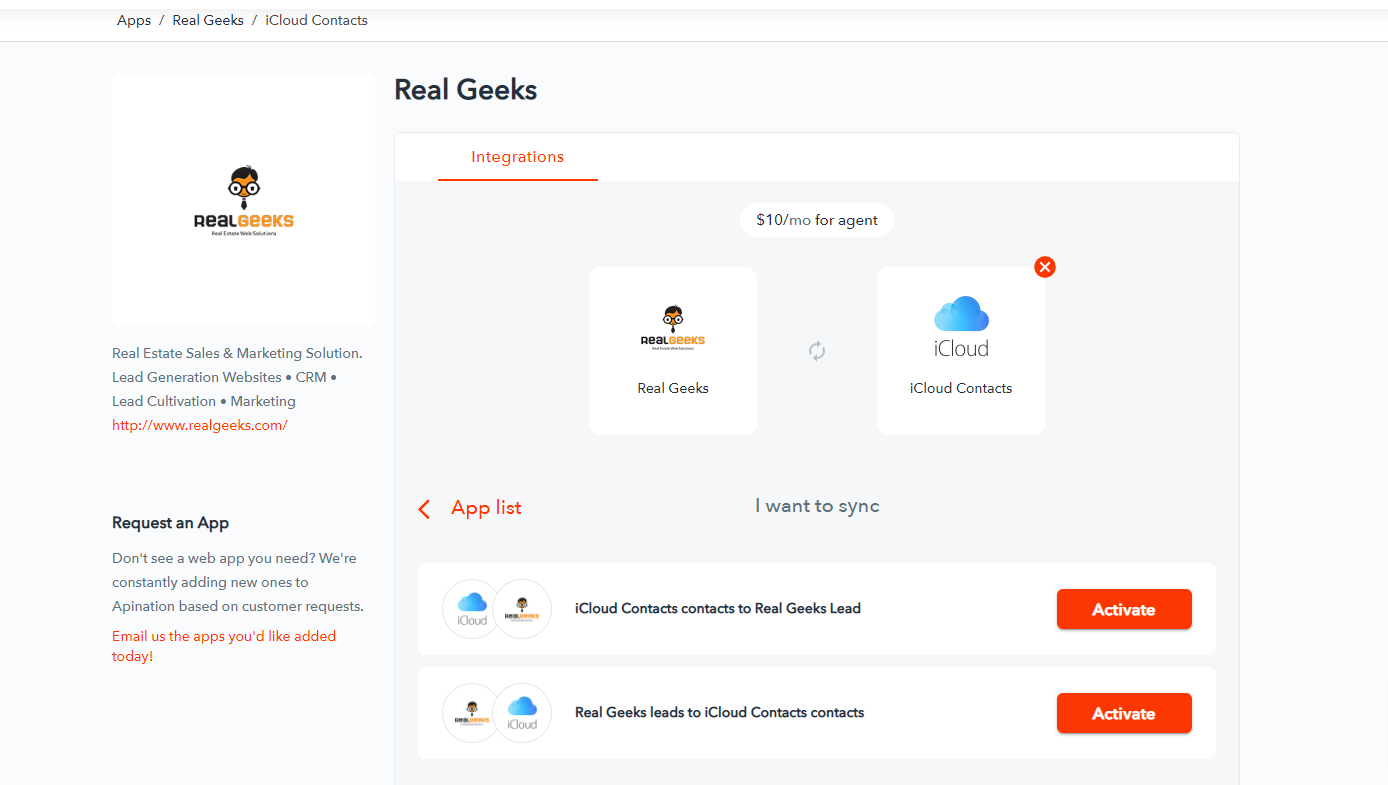Click 'Real Geeks leads to iCloud Contacts contacts' text
The image size is (1388, 785).
tap(719, 712)
